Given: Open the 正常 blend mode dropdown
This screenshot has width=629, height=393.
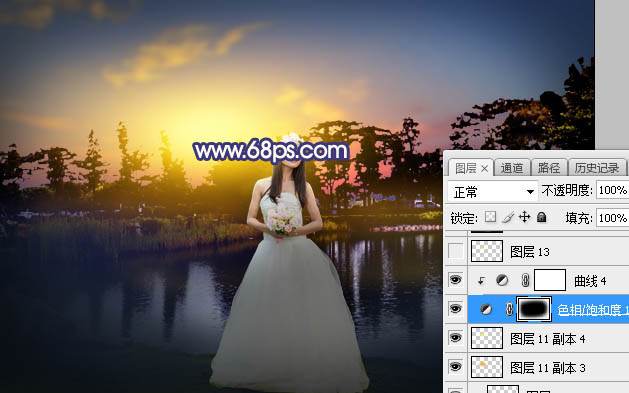Looking at the screenshot, I should coord(493,192).
